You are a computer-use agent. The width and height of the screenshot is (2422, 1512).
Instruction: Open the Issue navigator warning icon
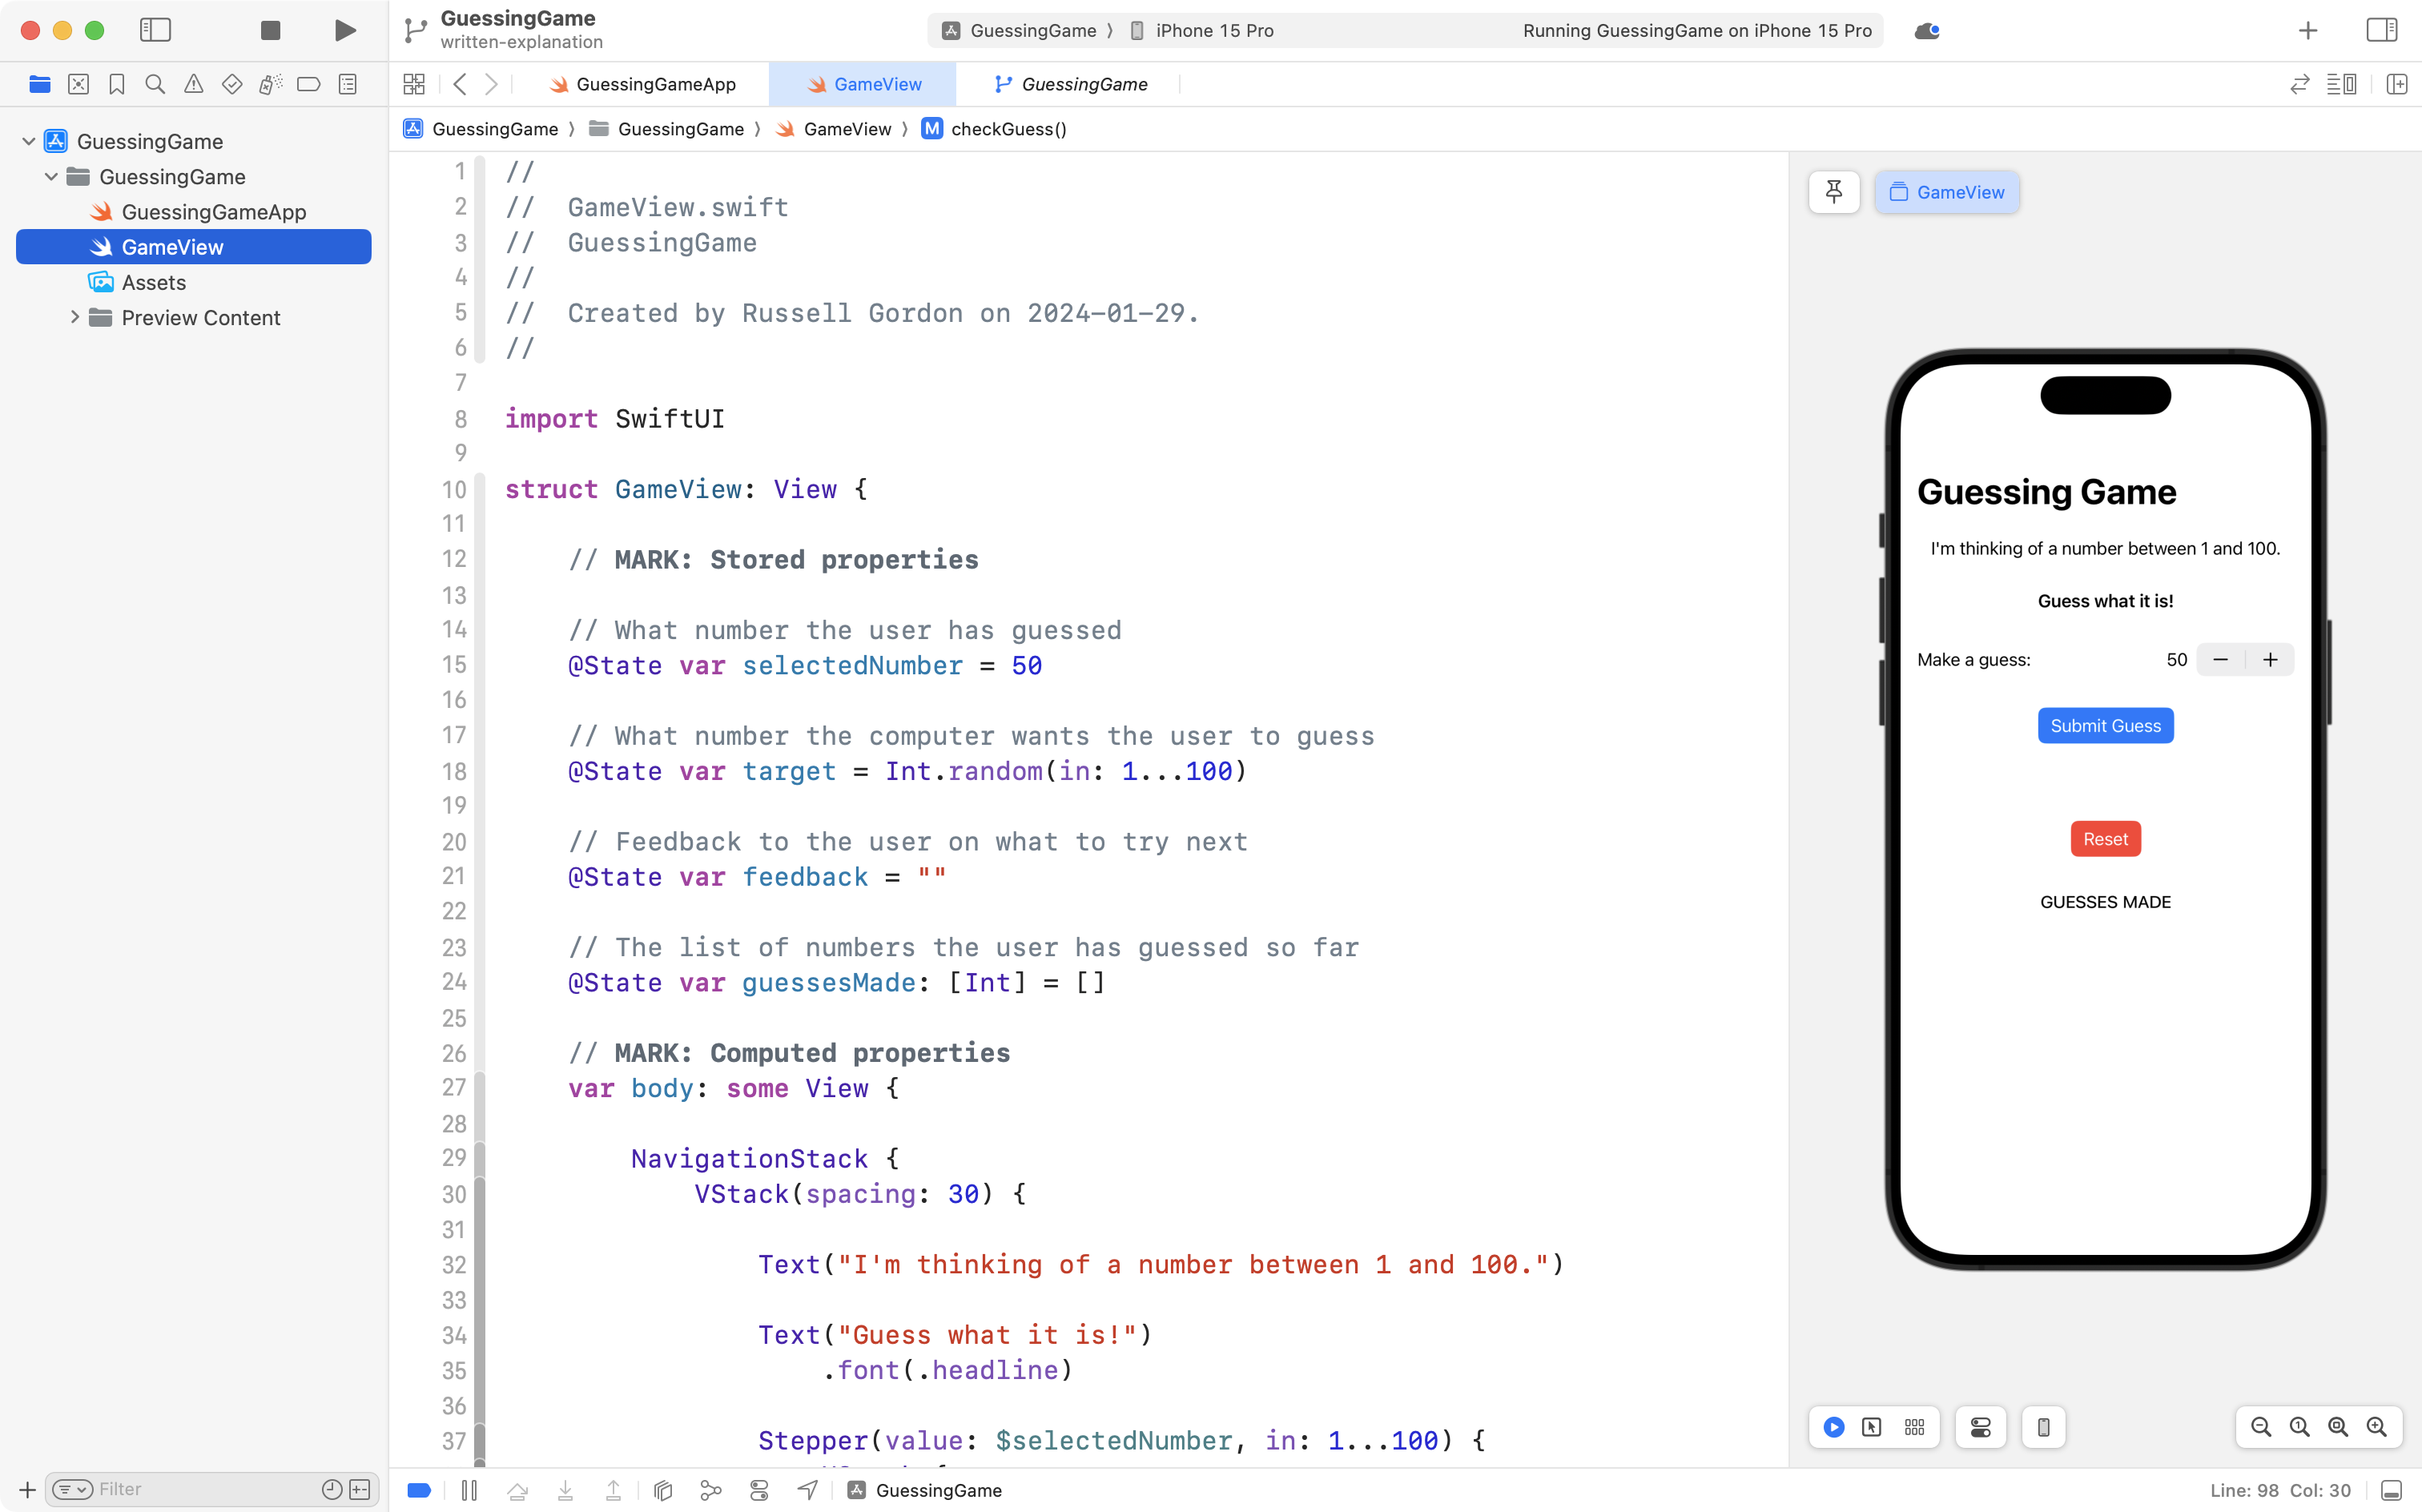point(193,84)
